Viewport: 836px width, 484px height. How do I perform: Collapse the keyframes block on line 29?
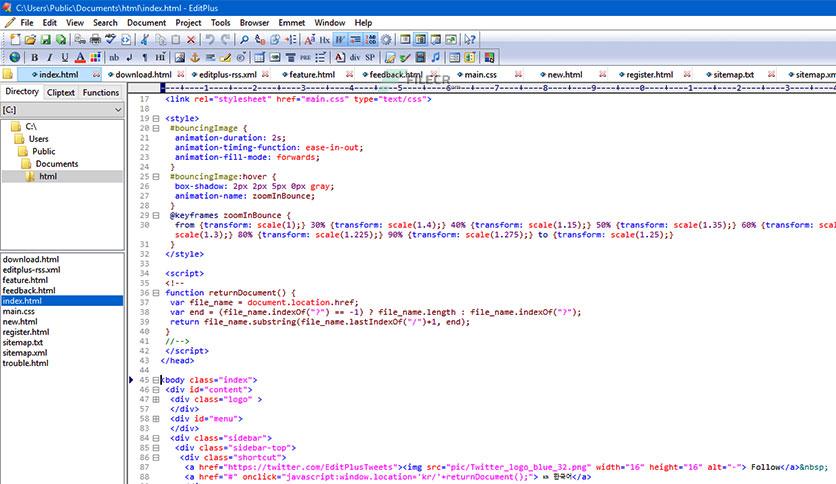156,216
